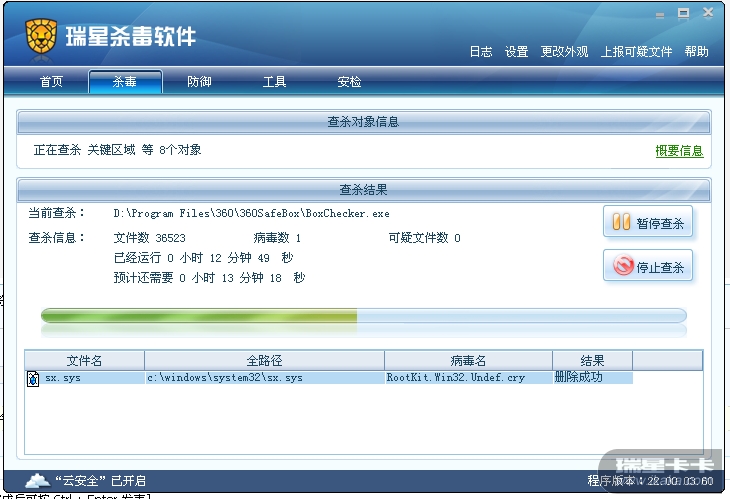730x499 pixels.
Task: Click “云安全”已开启 status text
Action: coord(101,481)
